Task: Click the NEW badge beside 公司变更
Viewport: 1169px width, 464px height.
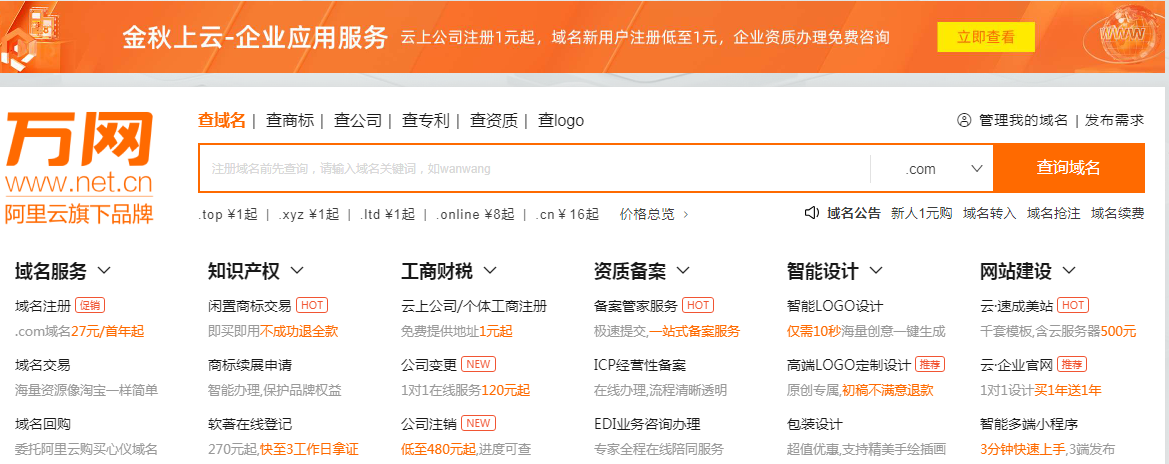Action: tap(479, 364)
